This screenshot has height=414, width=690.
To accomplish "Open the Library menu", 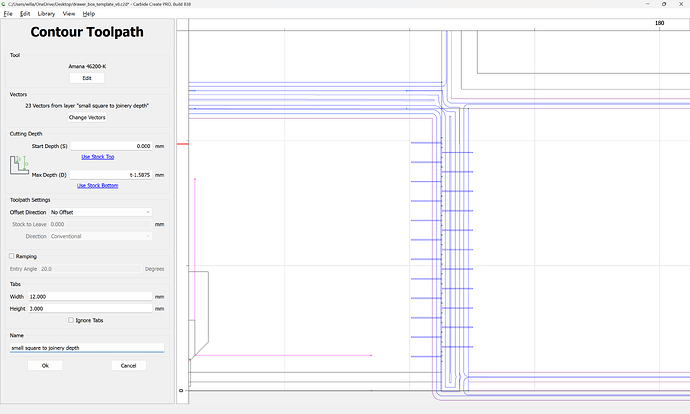I will (x=46, y=14).
